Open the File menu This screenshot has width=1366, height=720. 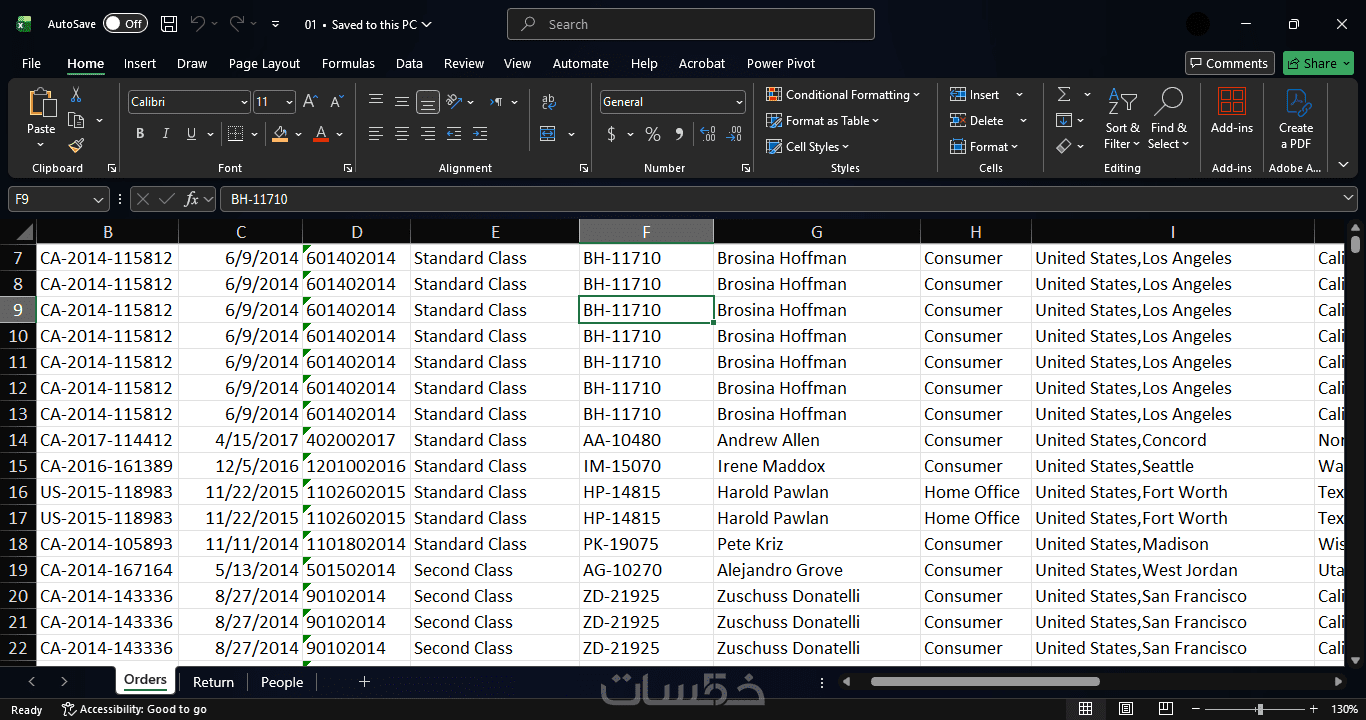click(31, 63)
